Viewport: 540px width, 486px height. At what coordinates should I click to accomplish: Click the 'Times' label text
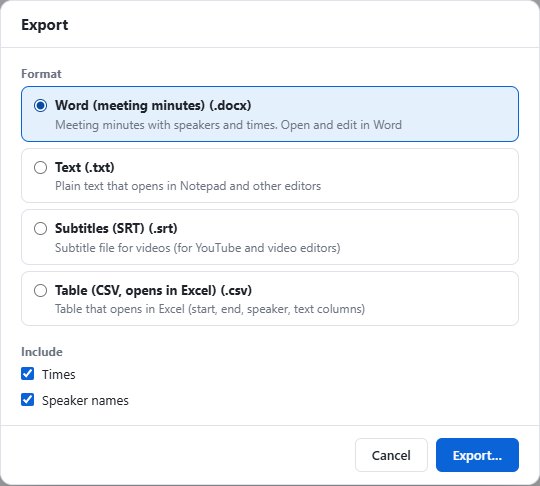pyautogui.click(x=59, y=374)
